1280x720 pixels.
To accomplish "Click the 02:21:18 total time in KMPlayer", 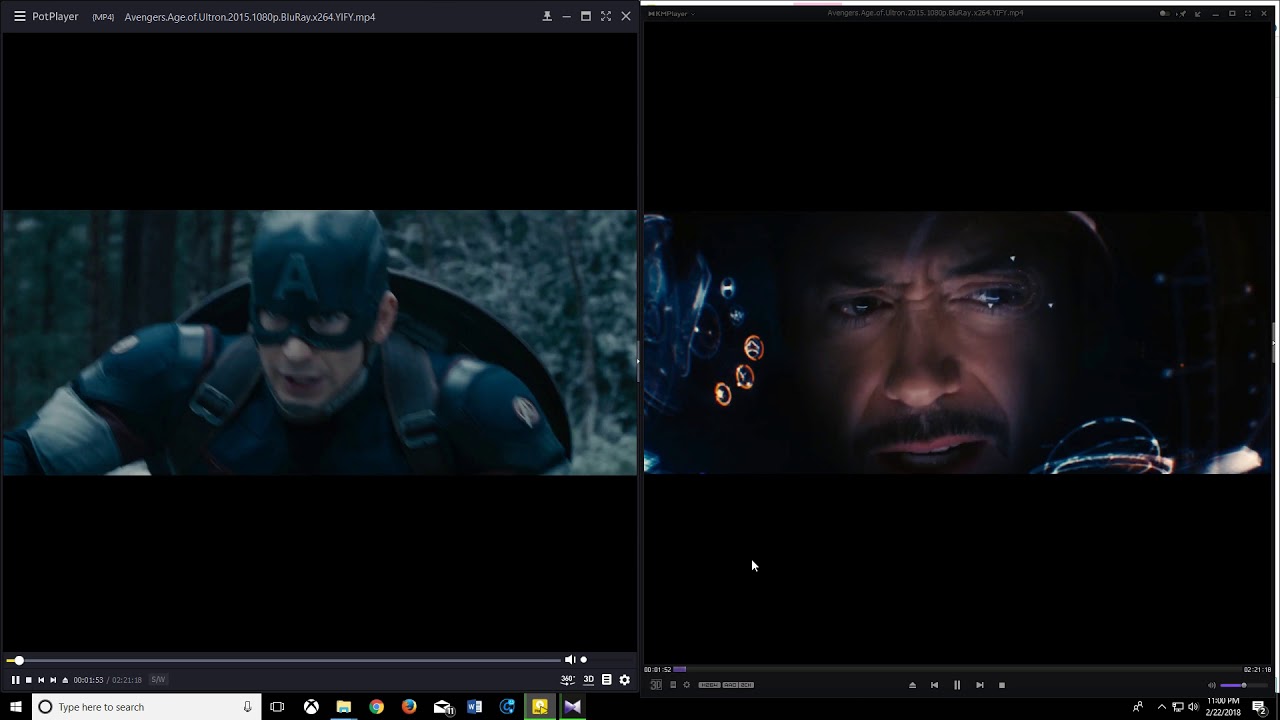I will 1258,669.
